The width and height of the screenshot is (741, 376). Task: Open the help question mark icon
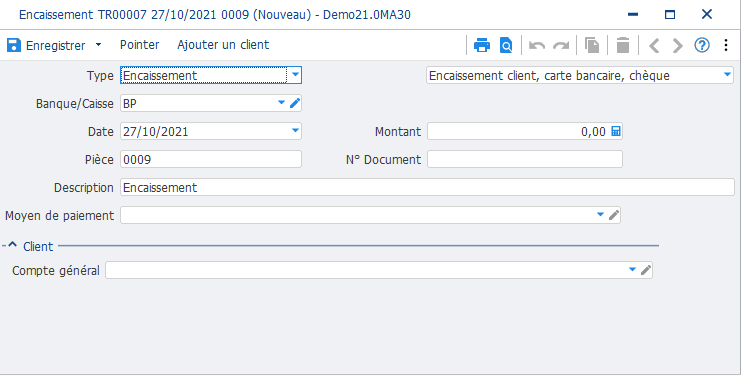[702, 45]
